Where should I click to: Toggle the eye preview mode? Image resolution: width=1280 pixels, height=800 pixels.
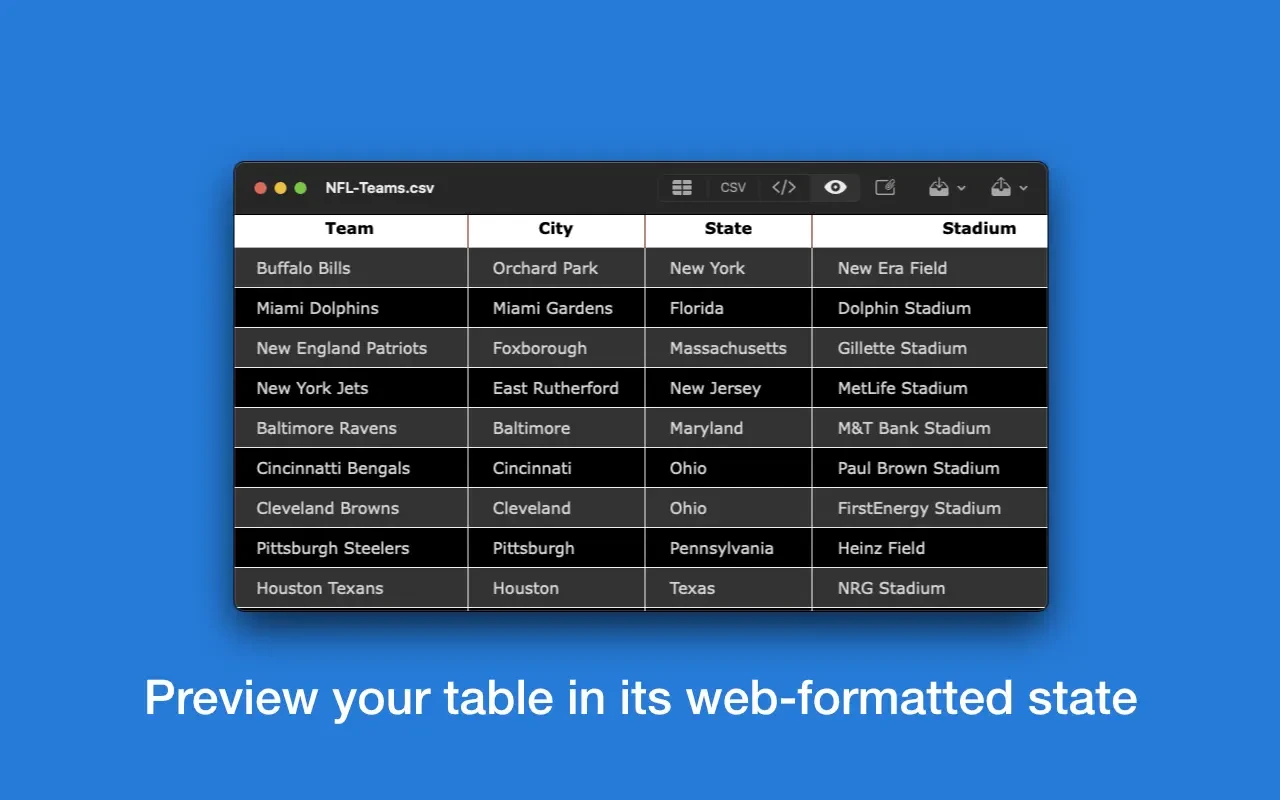[x=835, y=188]
